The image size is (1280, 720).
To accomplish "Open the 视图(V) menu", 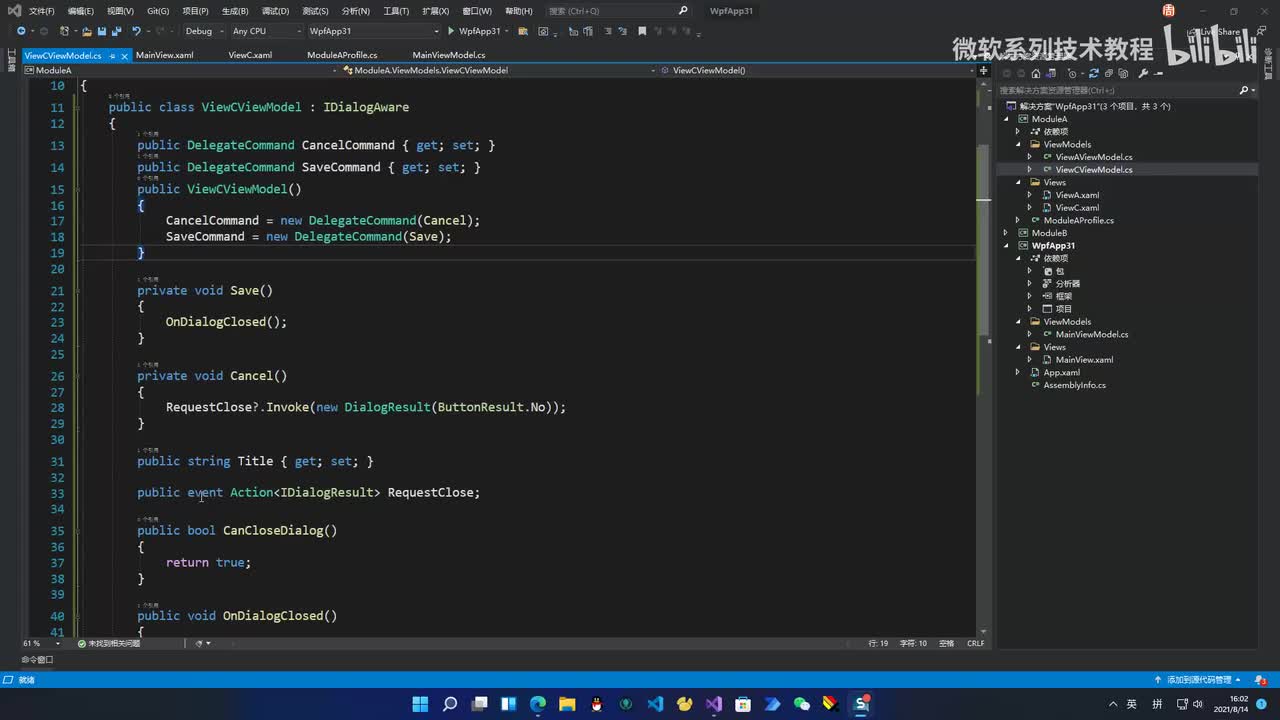I will pos(120,11).
